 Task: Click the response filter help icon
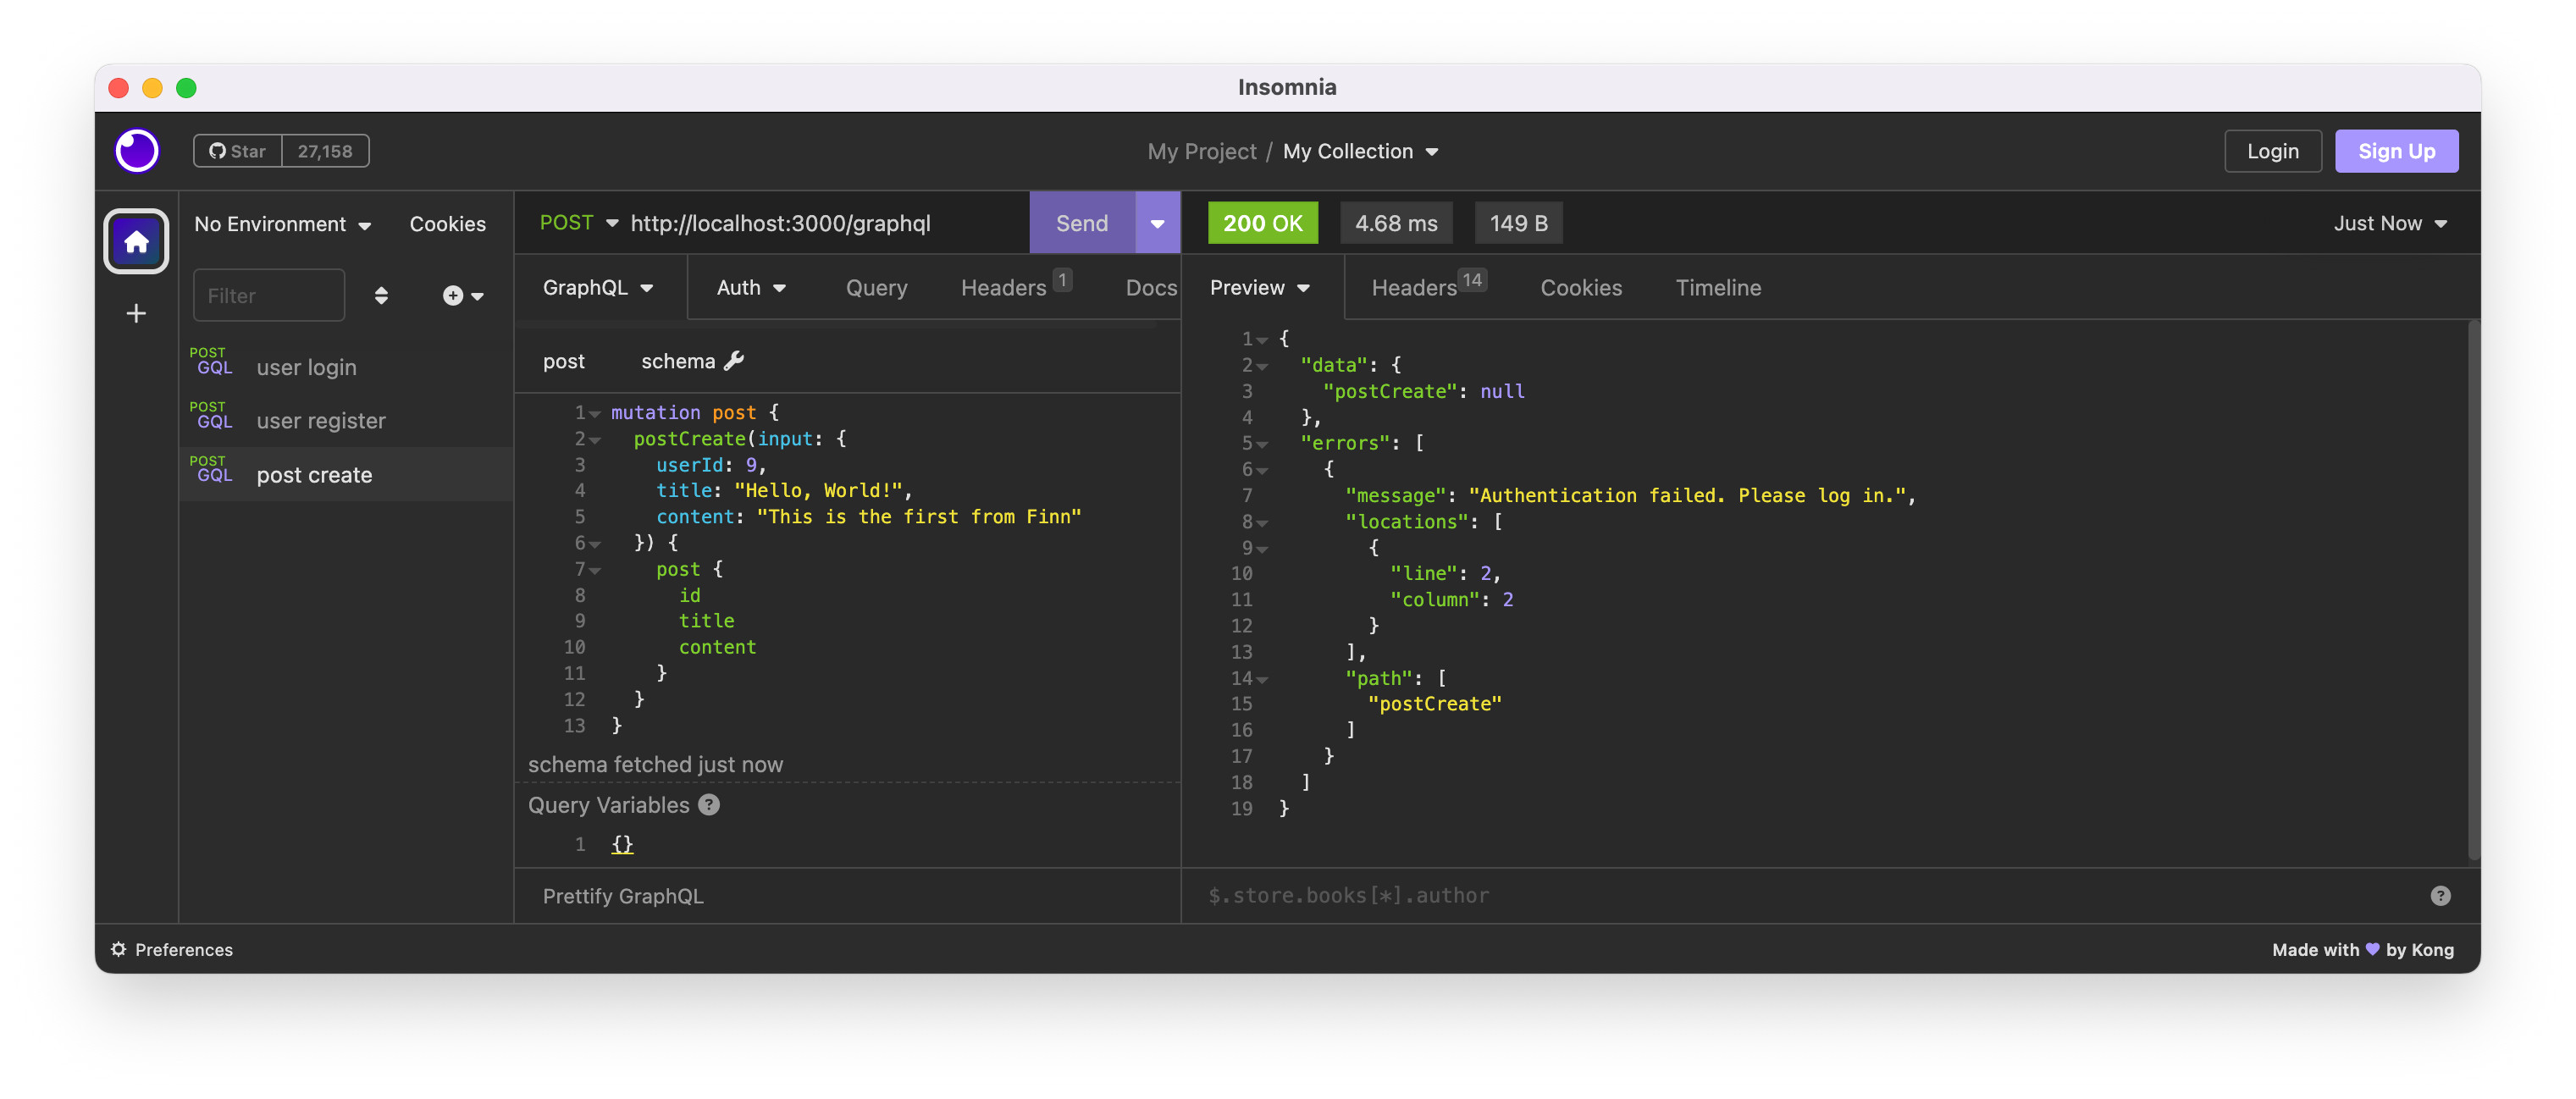coord(2440,895)
